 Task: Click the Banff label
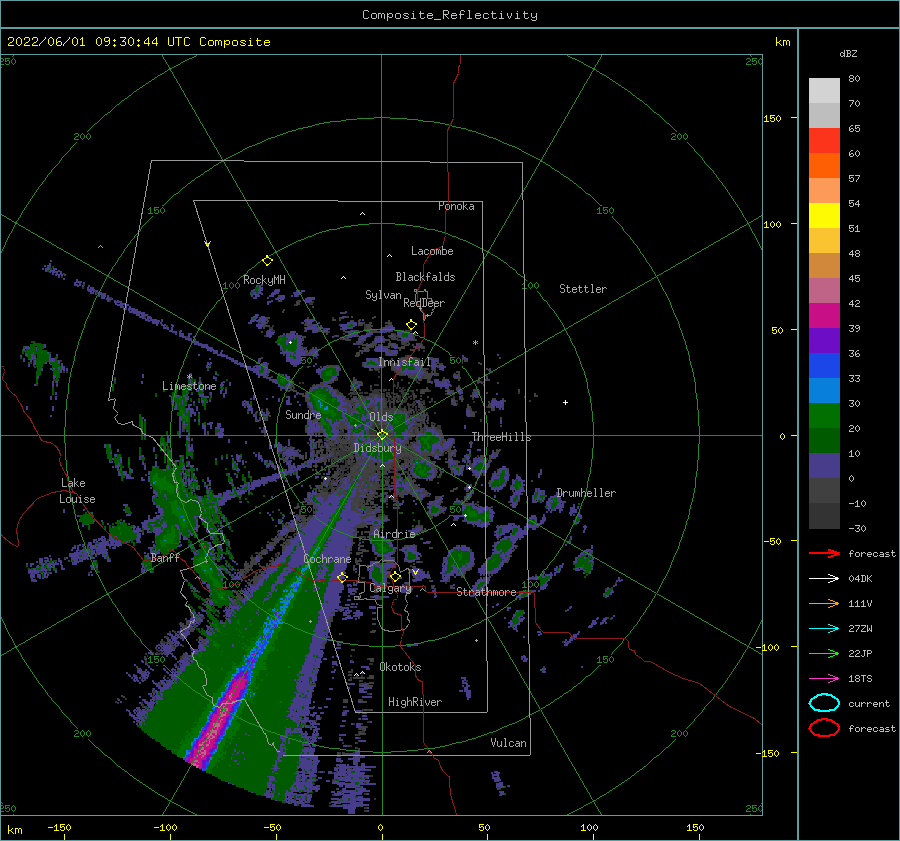pos(165,558)
